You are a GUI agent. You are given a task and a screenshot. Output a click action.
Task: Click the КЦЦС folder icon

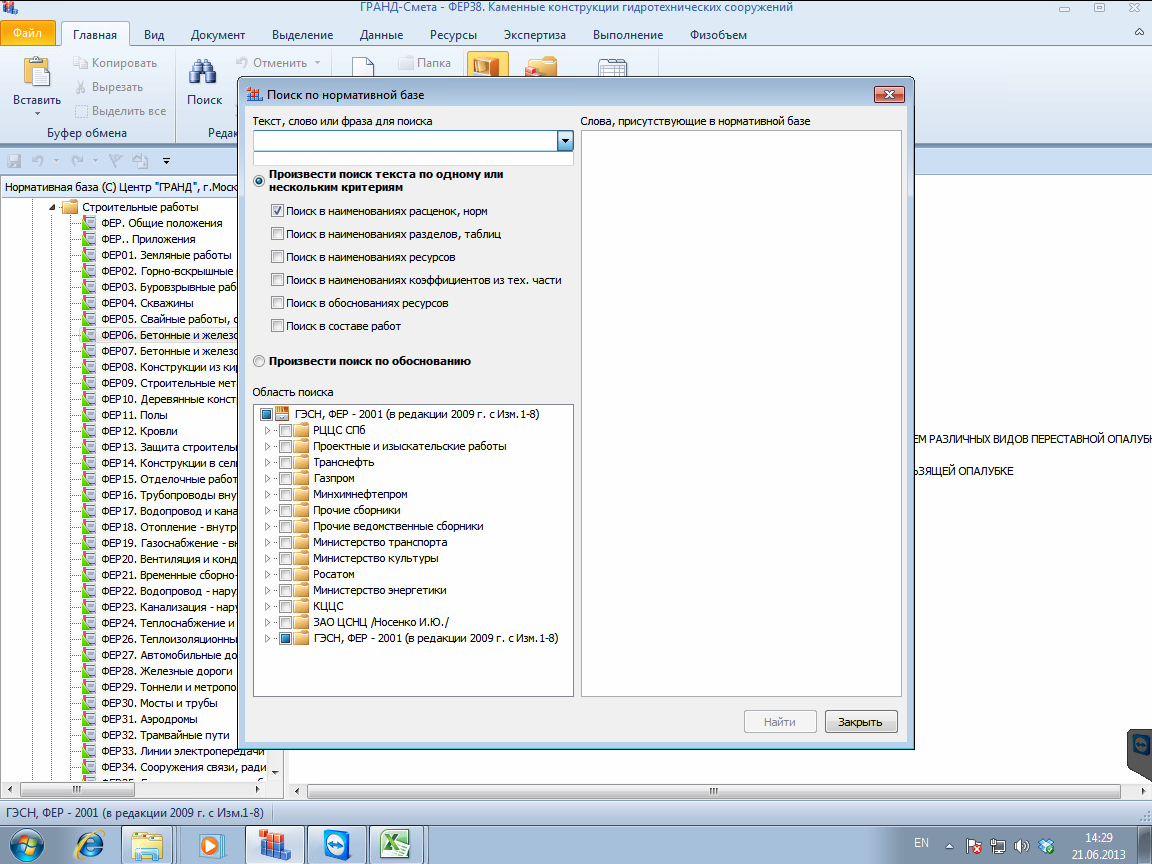click(301, 606)
